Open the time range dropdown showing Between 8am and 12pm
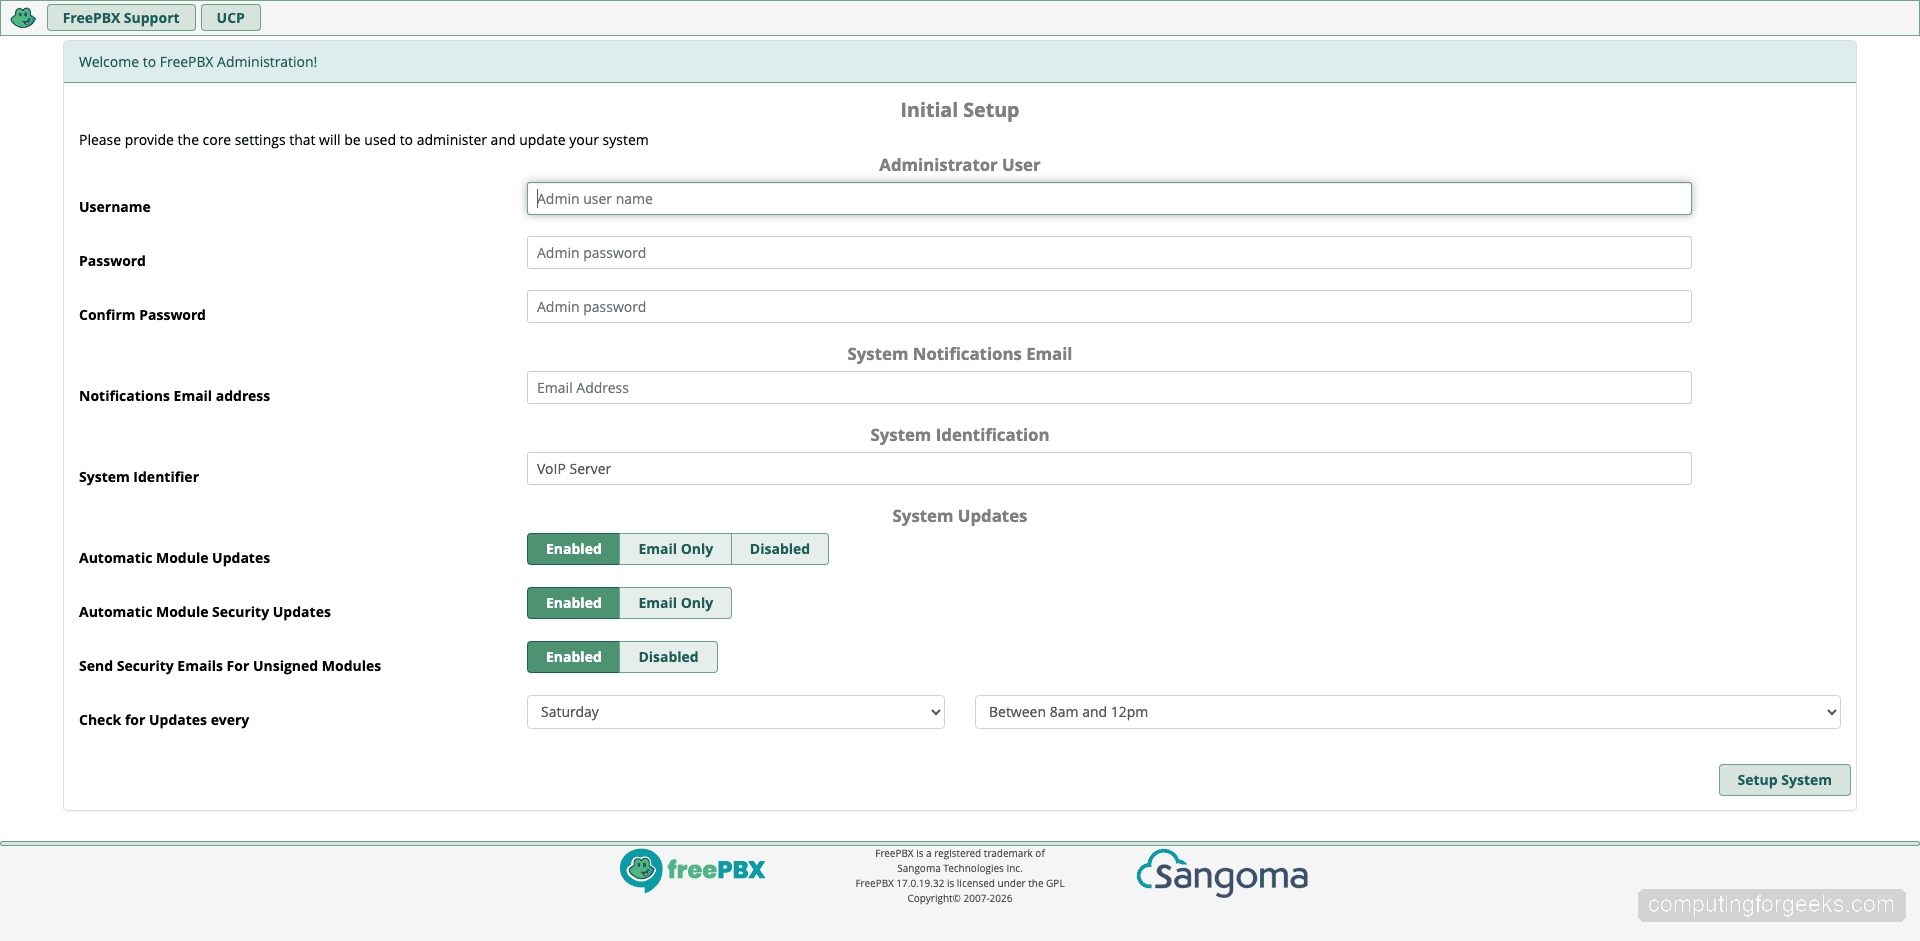 tap(1405, 712)
